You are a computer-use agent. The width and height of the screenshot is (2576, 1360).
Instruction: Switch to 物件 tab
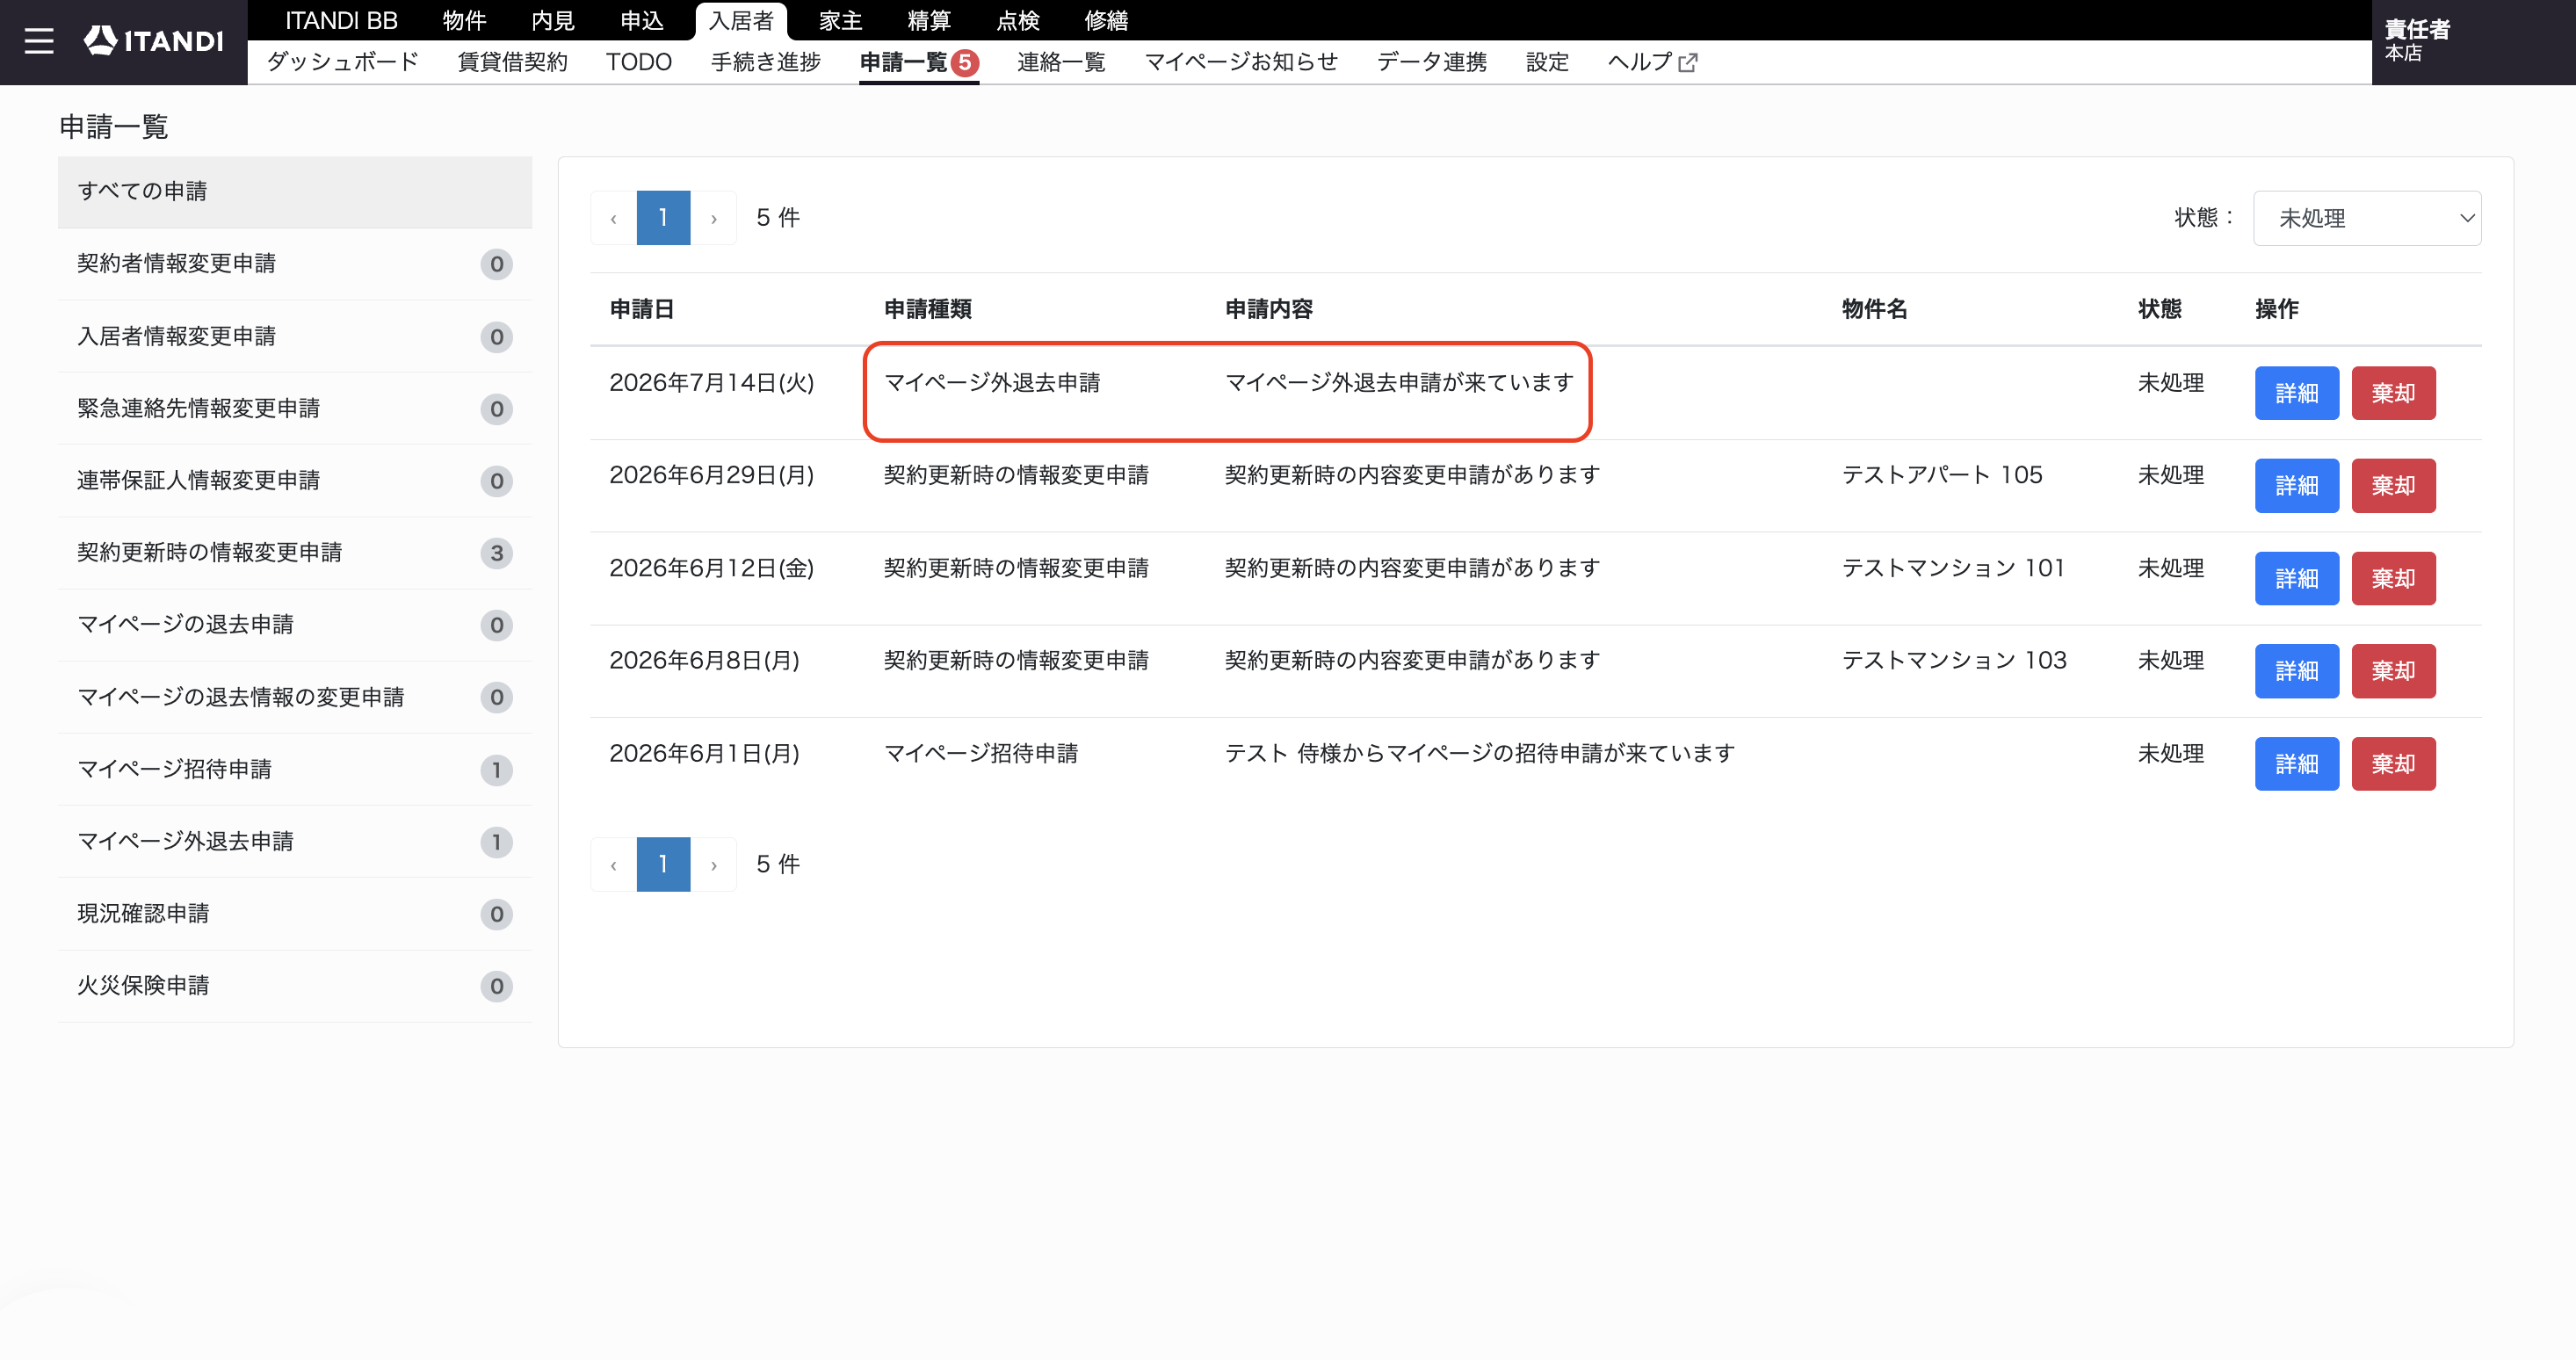pos(464,20)
